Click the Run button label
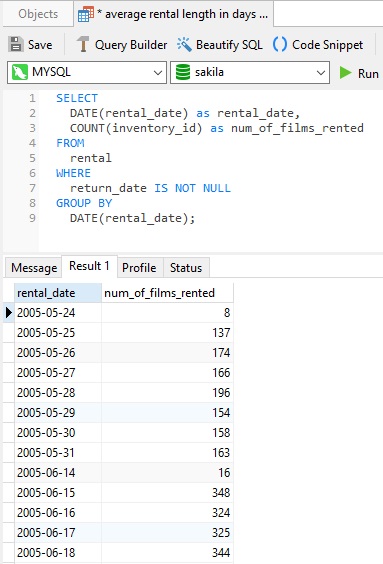 tap(368, 74)
